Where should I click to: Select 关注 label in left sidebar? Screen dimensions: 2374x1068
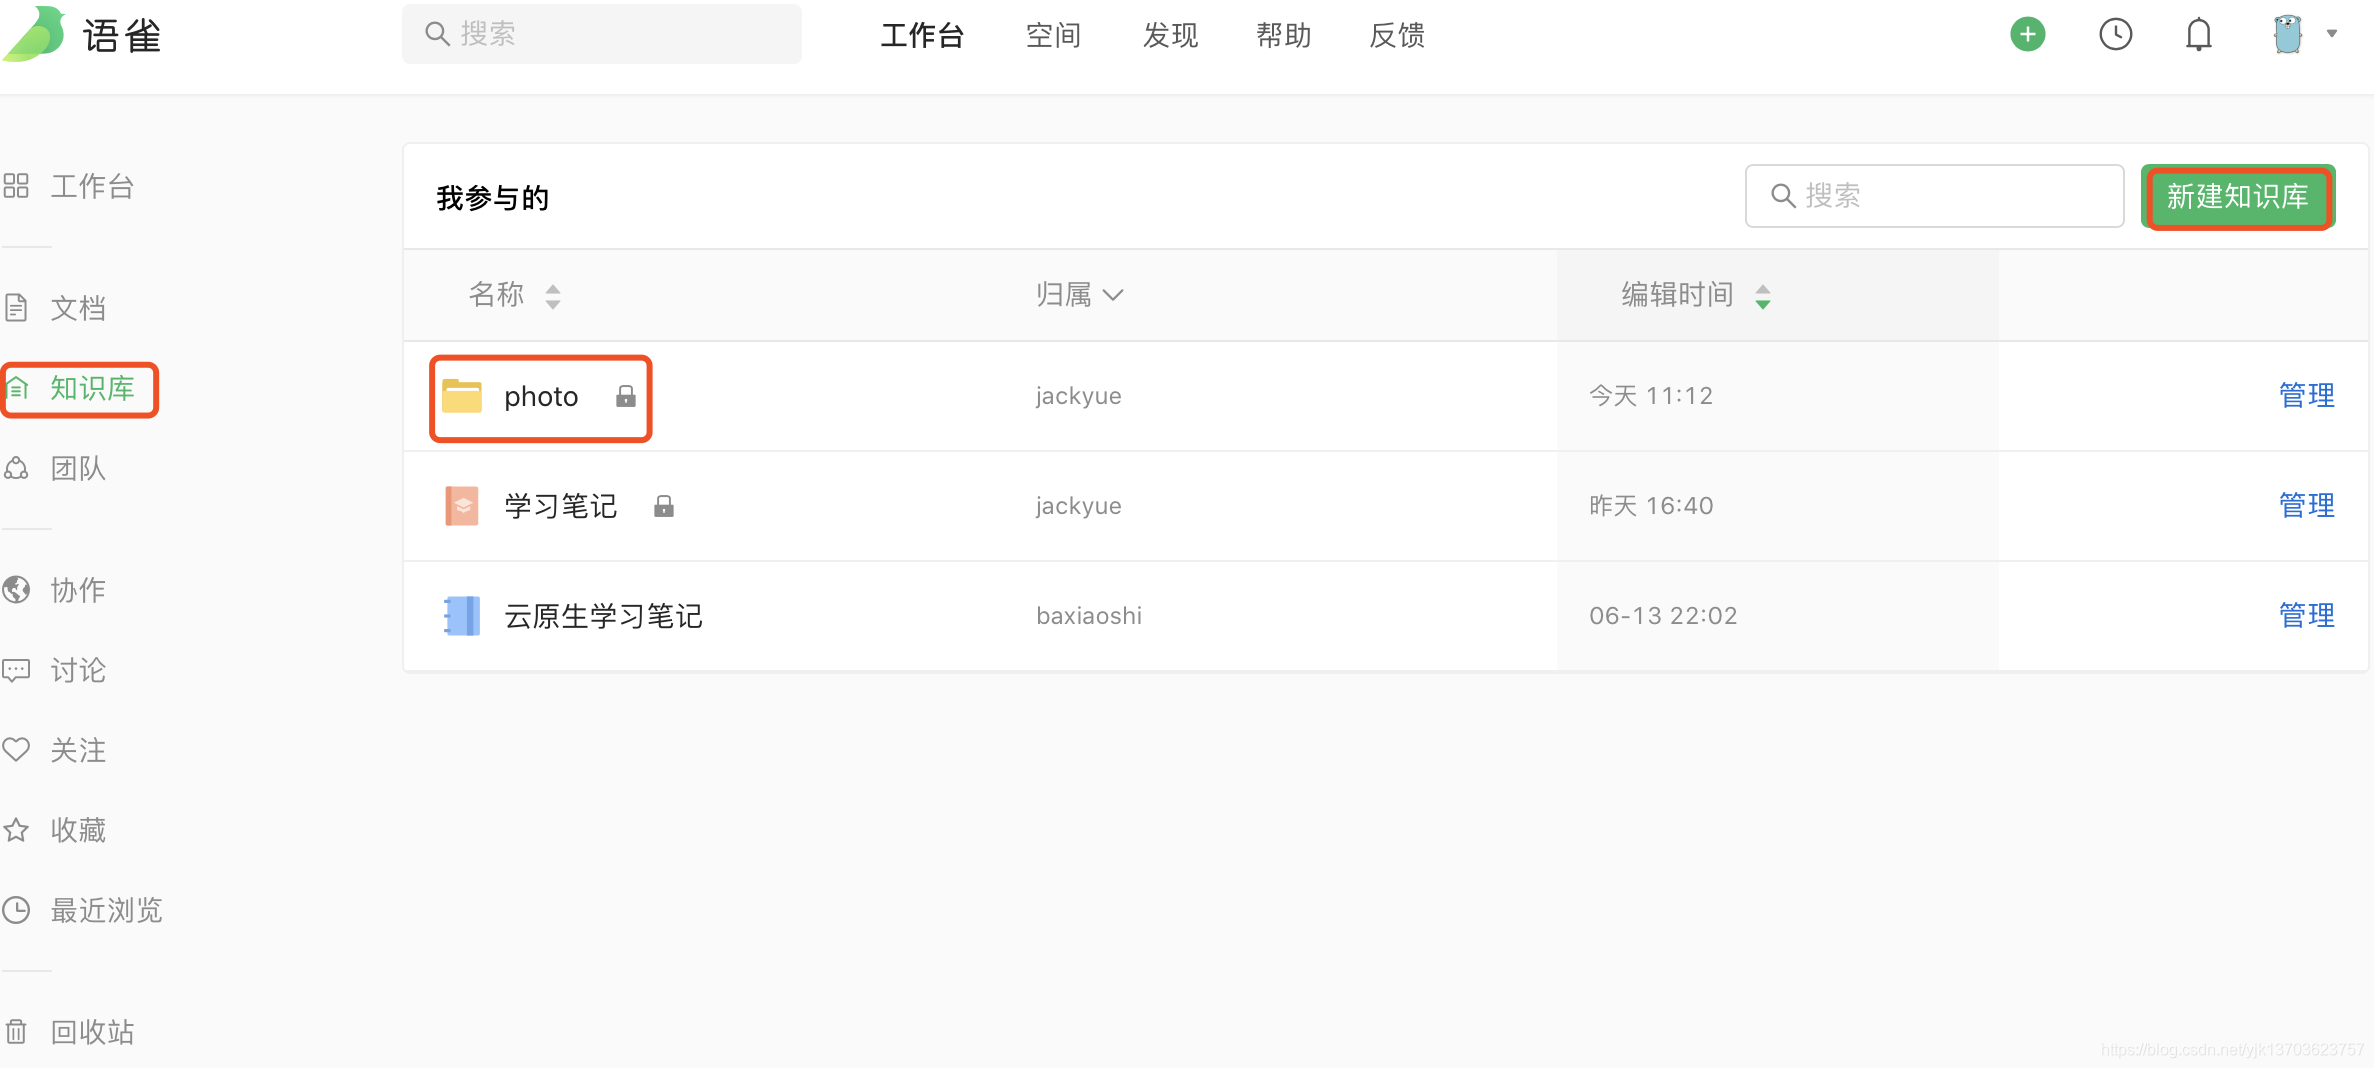point(78,750)
